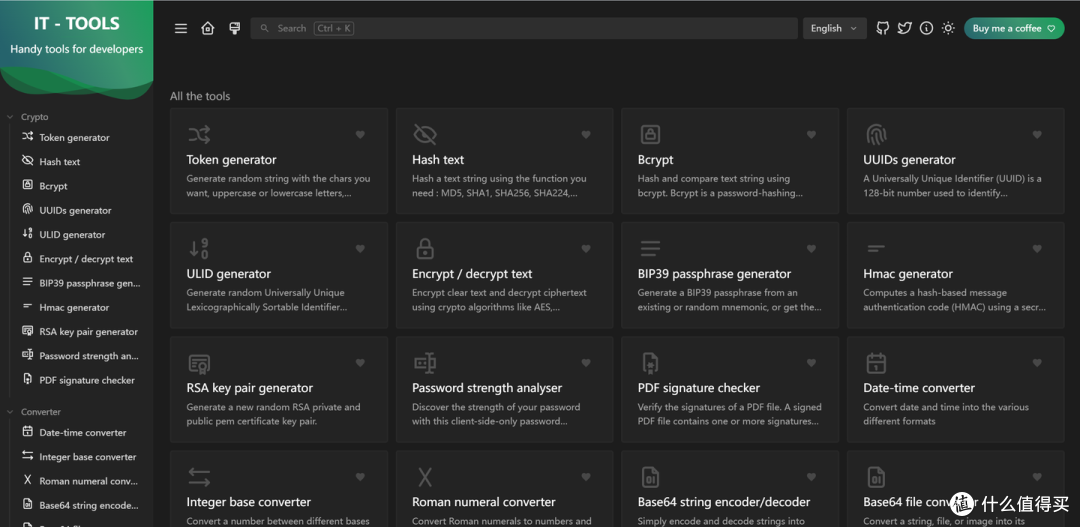
Task: Click the Search input field
Action: click(x=523, y=28)
